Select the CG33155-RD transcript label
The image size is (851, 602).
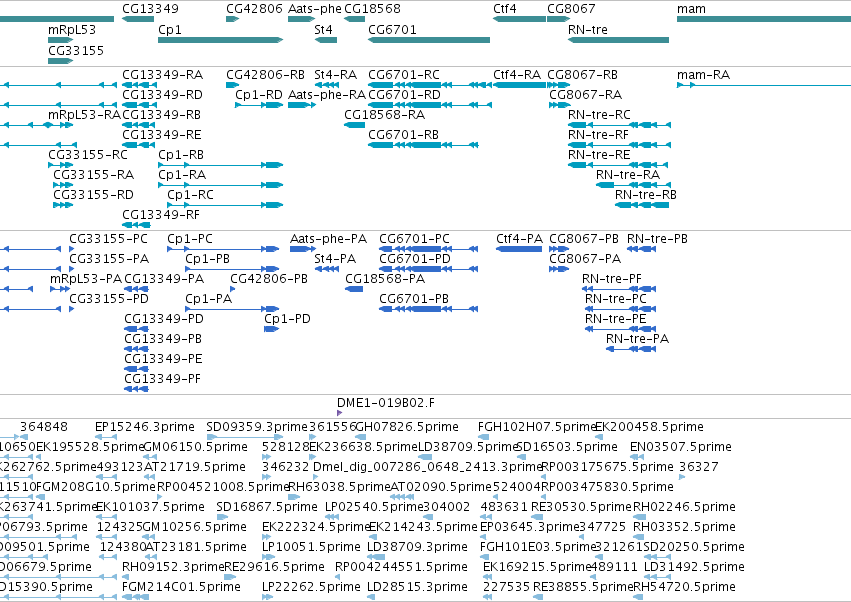pyautogui.click(x=93, y=194)
